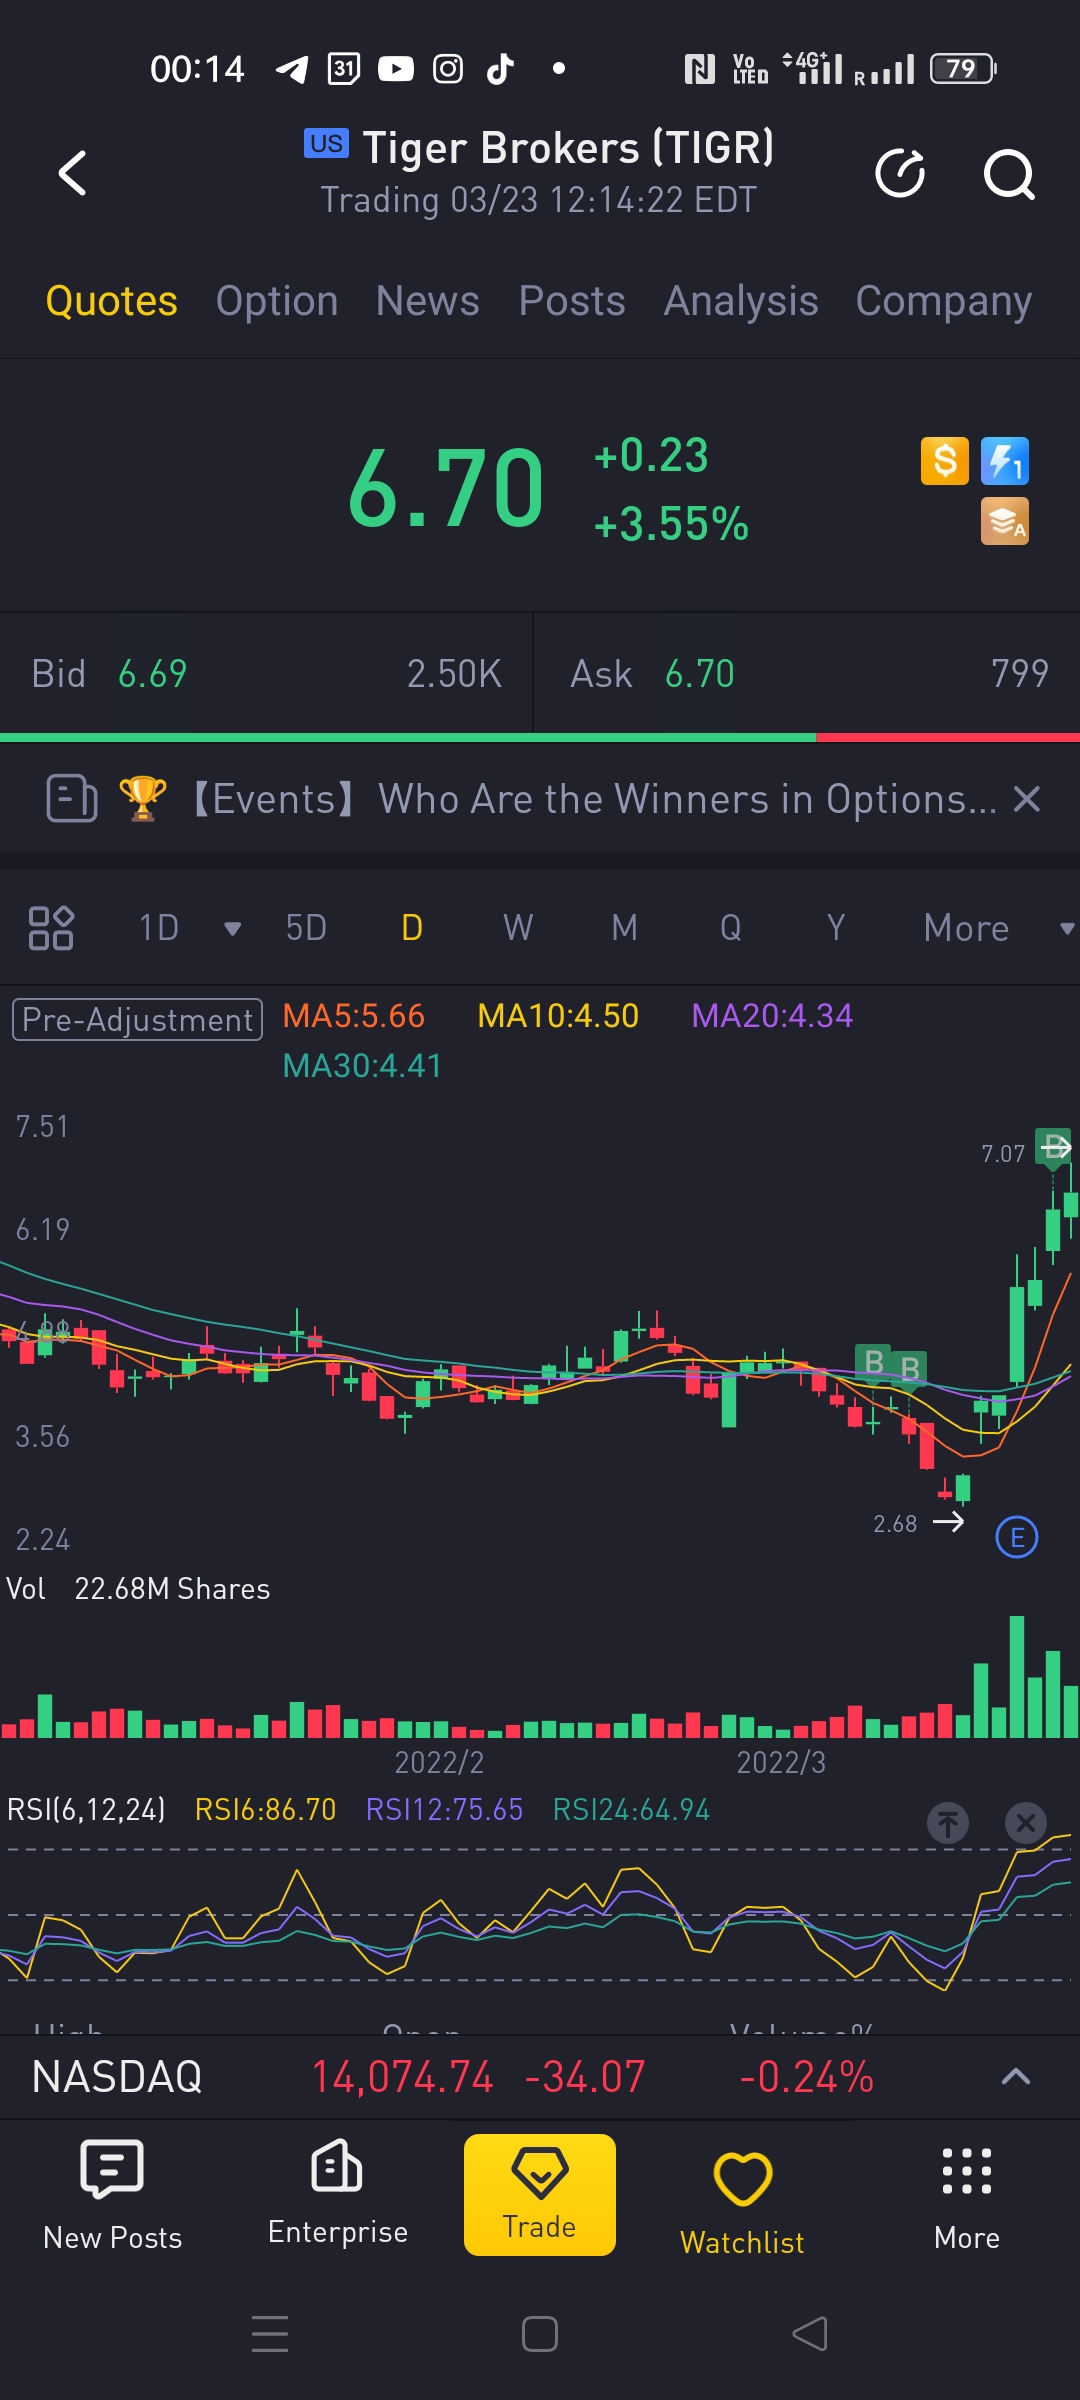
Task: Open the search magnifier icon
Action: point(1008,175)
